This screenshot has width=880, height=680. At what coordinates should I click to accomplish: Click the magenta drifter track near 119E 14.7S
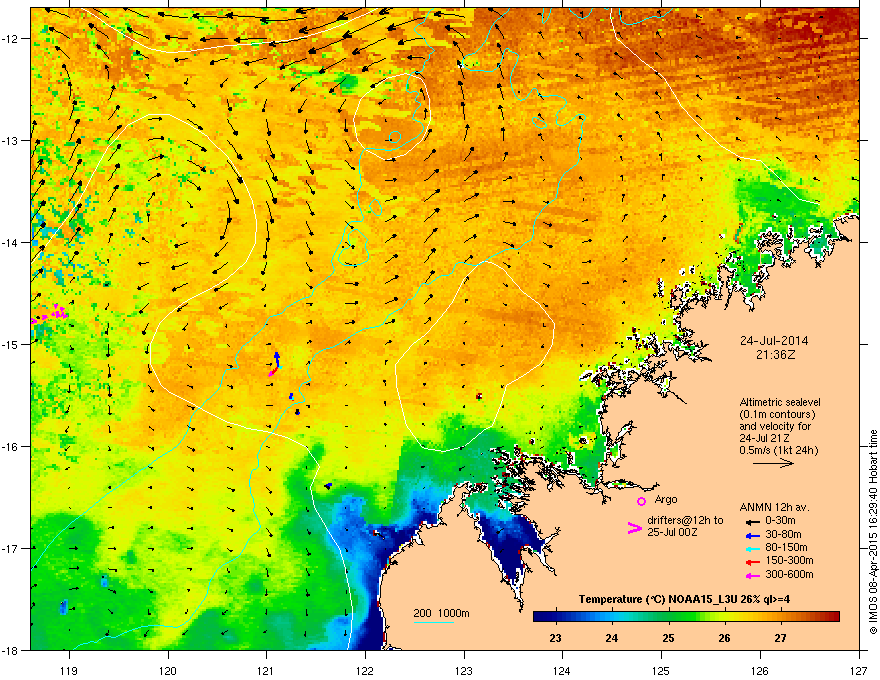point(51,313)
